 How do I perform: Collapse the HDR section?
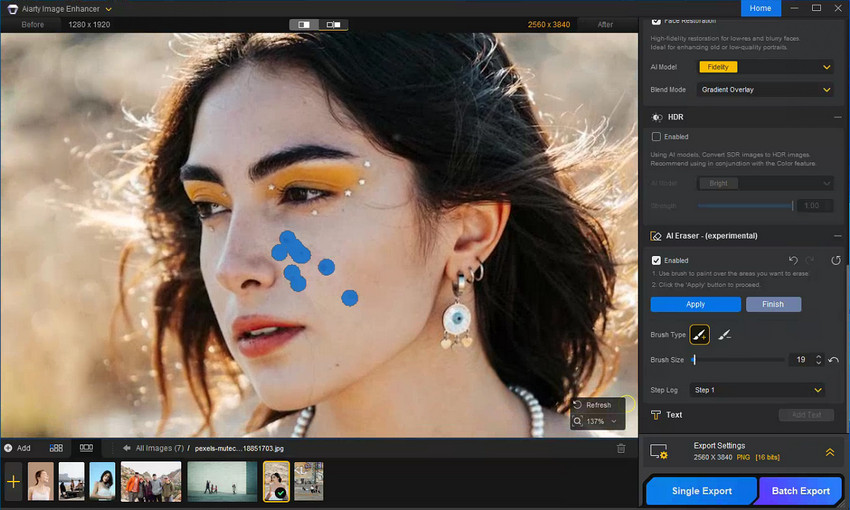tap(838, 117)
